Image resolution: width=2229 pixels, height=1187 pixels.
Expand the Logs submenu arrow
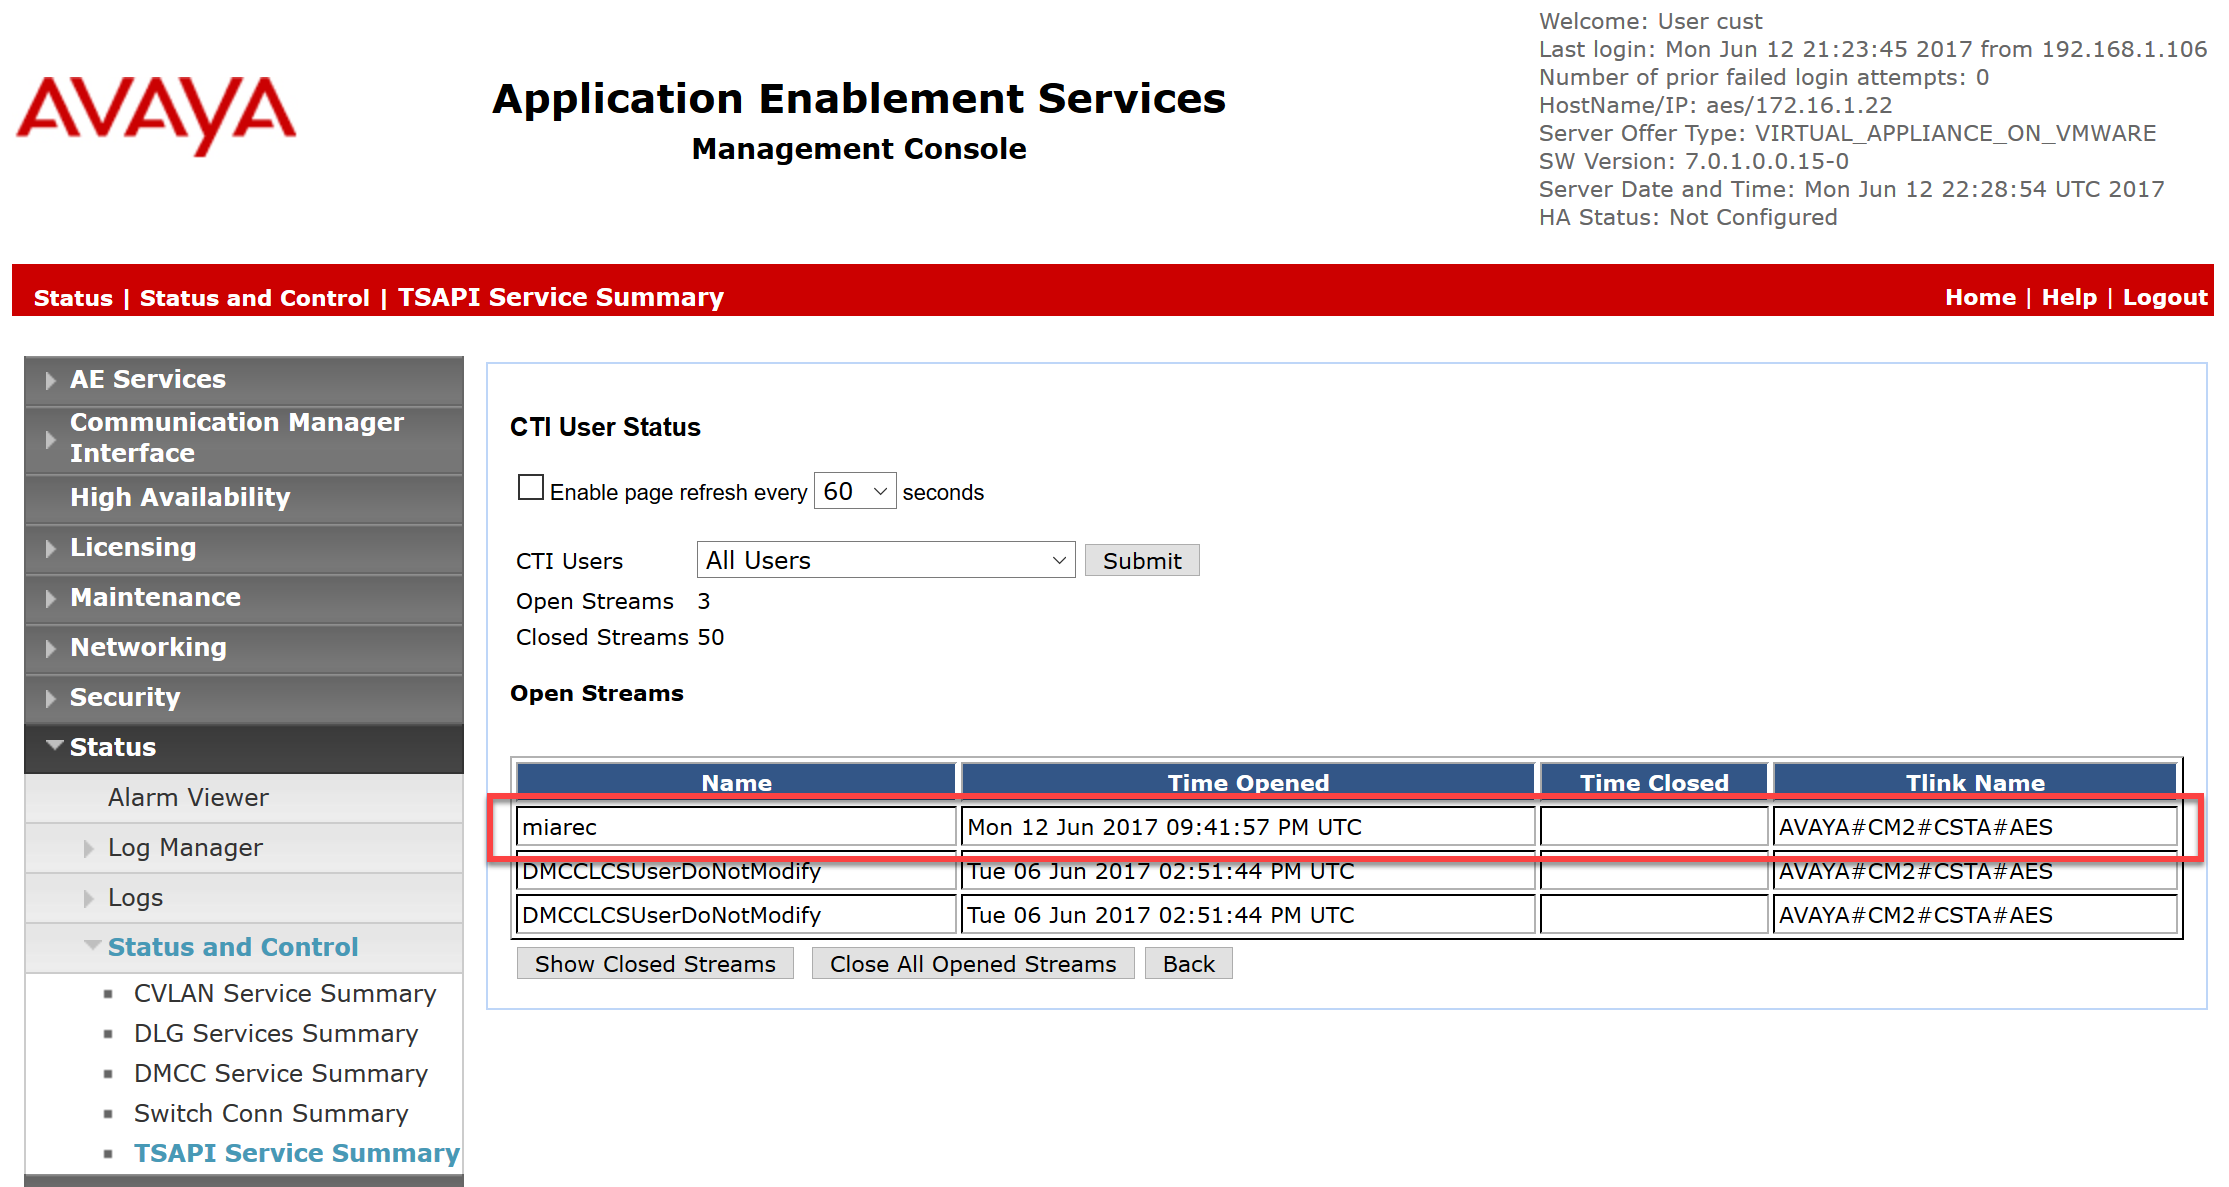point(88,898)
